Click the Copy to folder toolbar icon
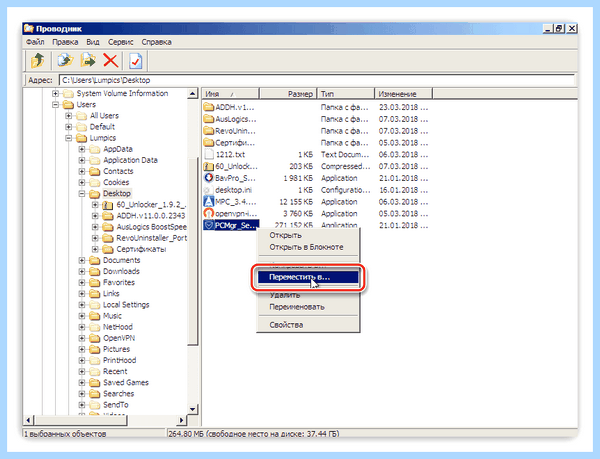This screenshot has height=459, width=600. point(65,60)
